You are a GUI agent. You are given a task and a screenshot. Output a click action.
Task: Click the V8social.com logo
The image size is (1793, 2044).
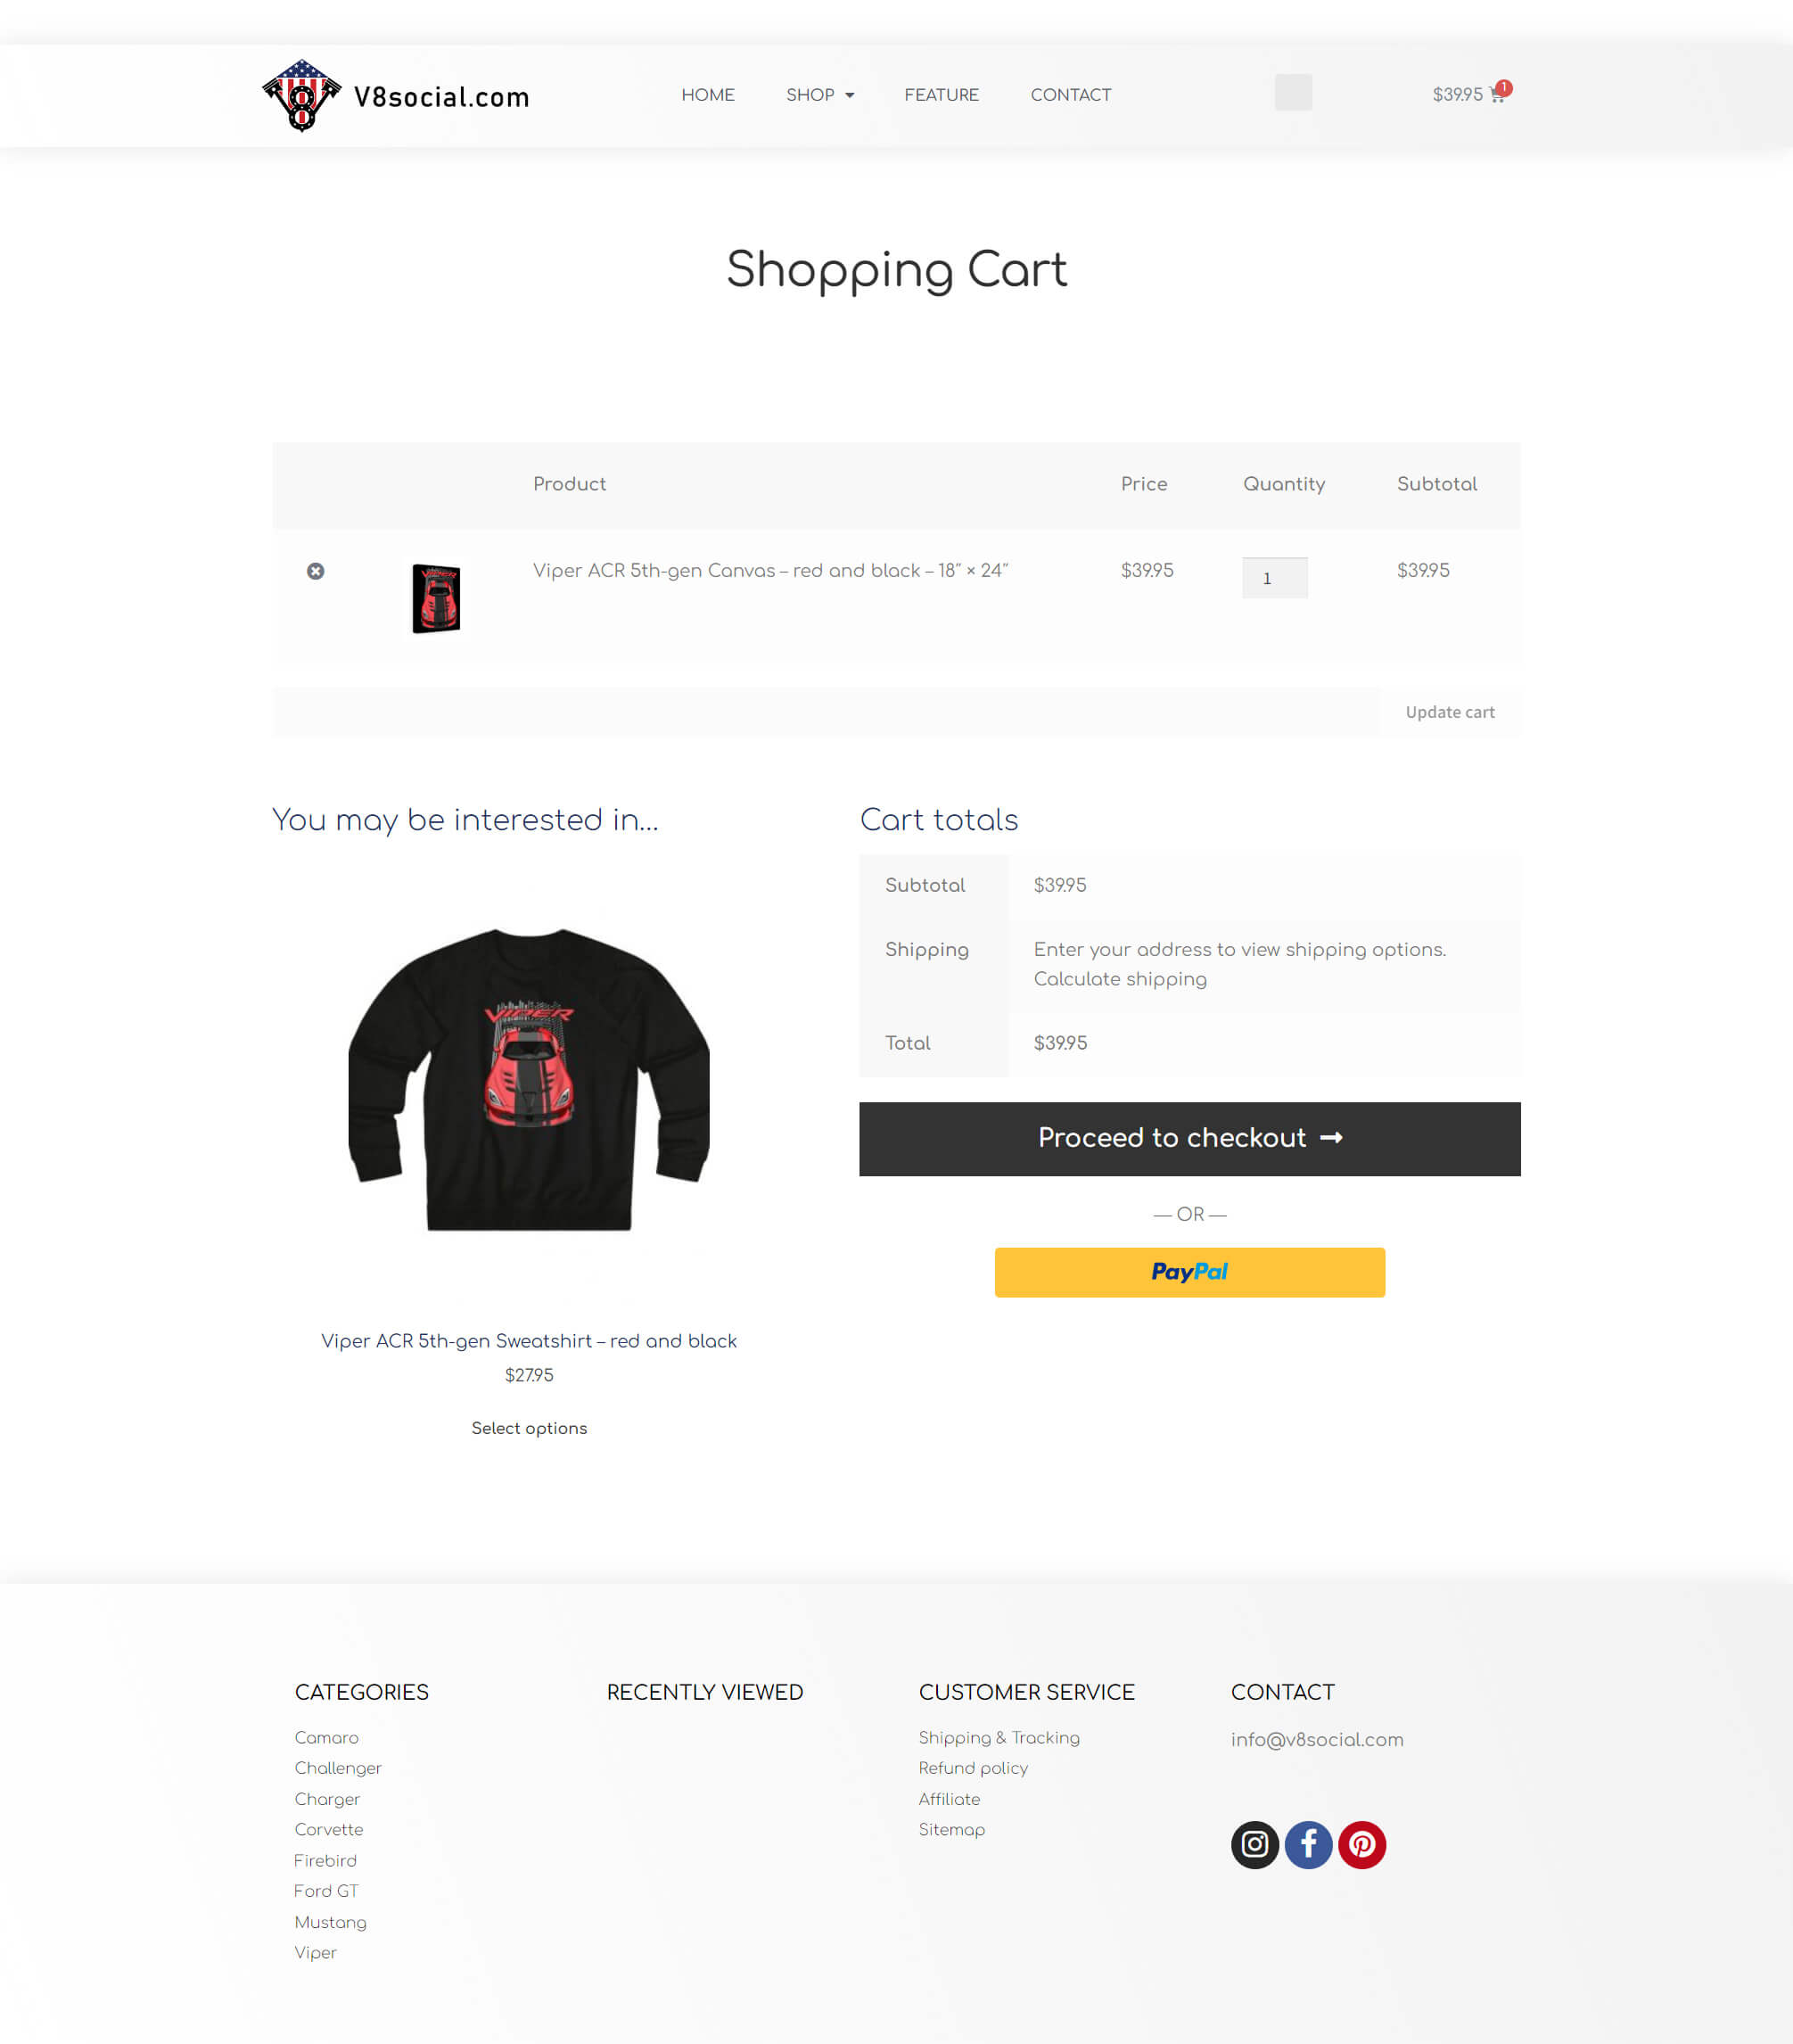[x=396, y=95]
